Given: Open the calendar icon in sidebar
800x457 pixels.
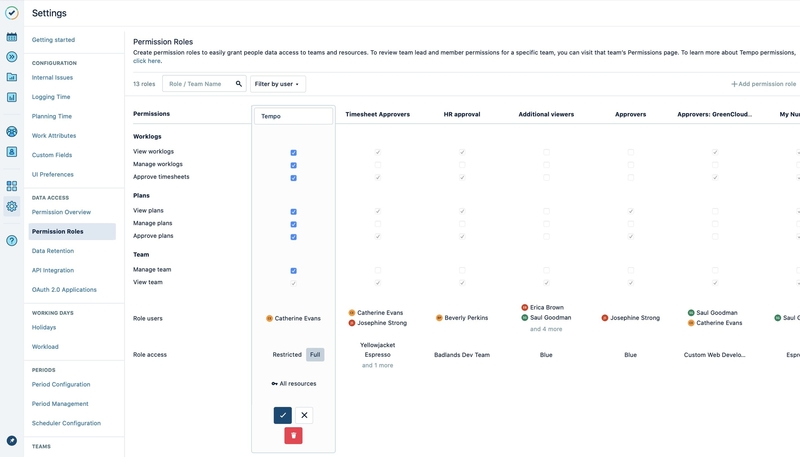Looking at the screenshot, I should pos(12,37).
